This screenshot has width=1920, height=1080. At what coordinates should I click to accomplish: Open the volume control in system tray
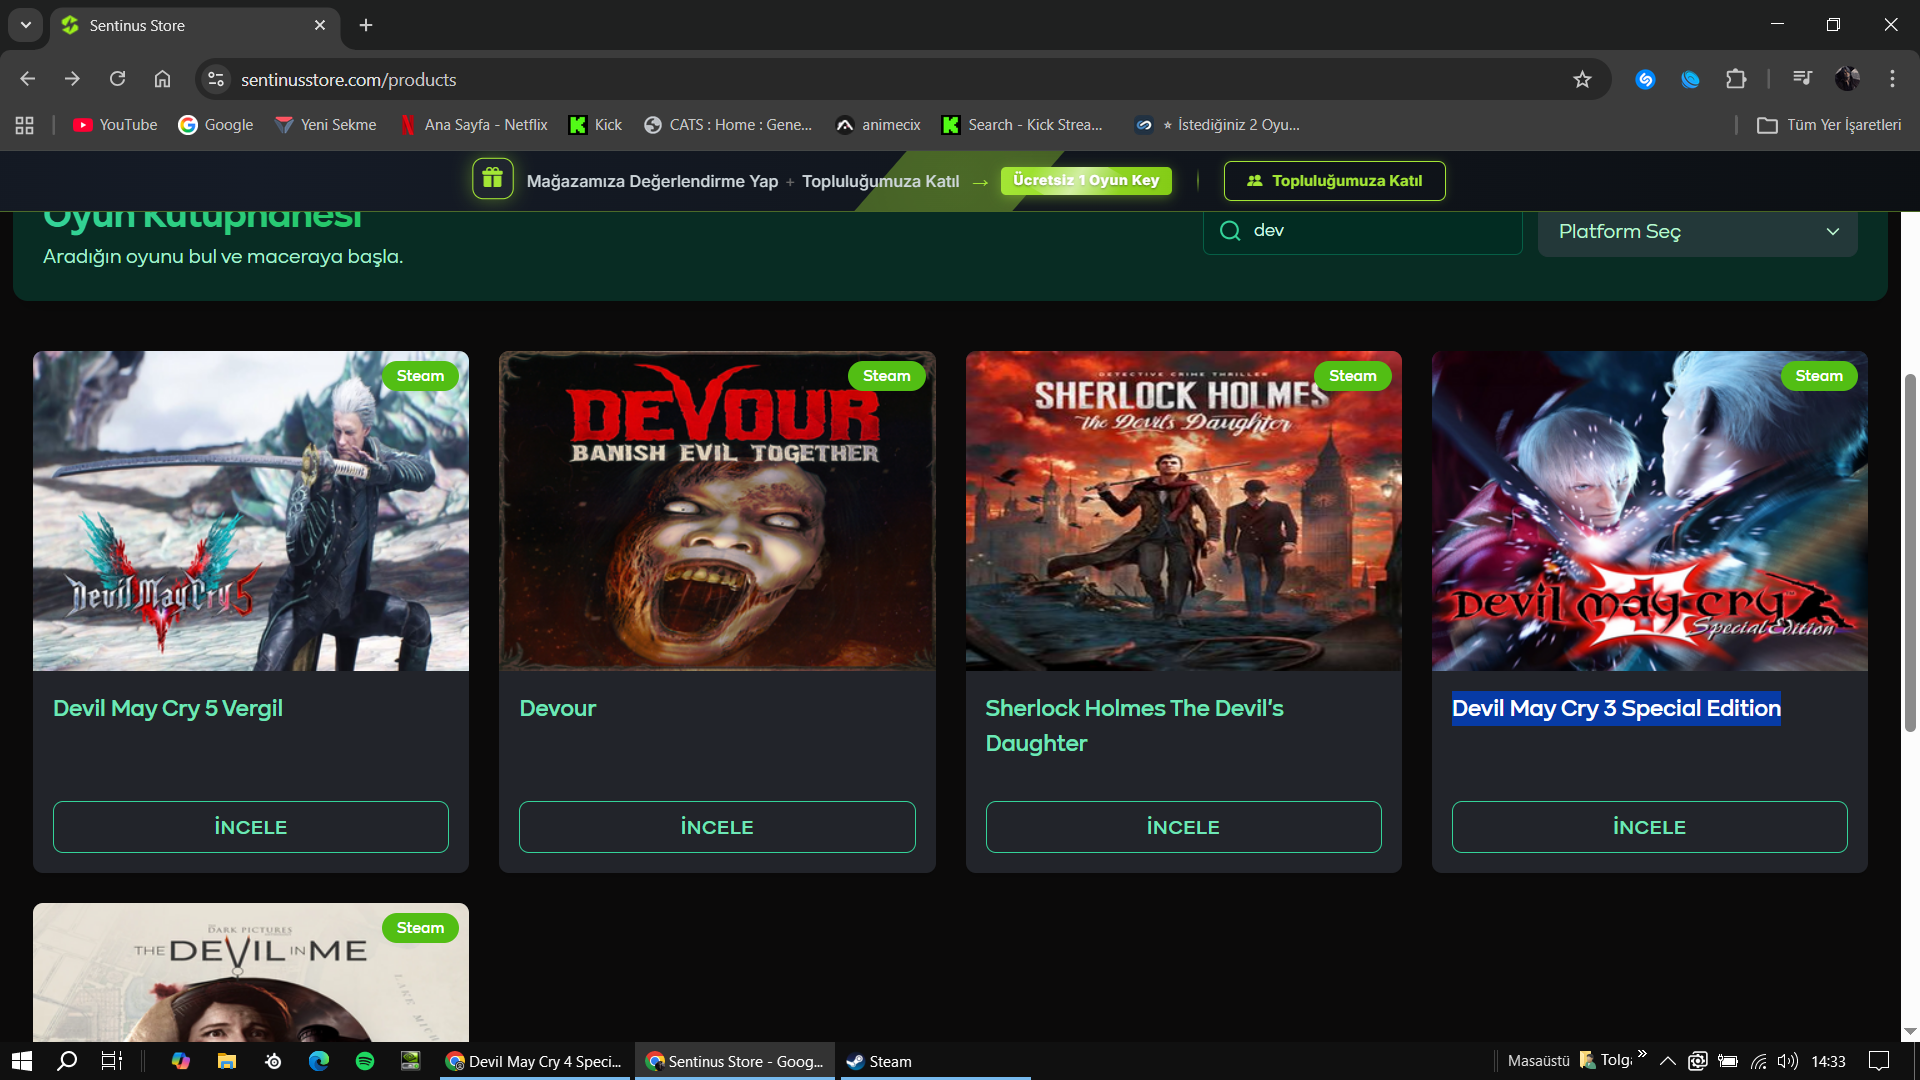(x=1788, y=1061)
